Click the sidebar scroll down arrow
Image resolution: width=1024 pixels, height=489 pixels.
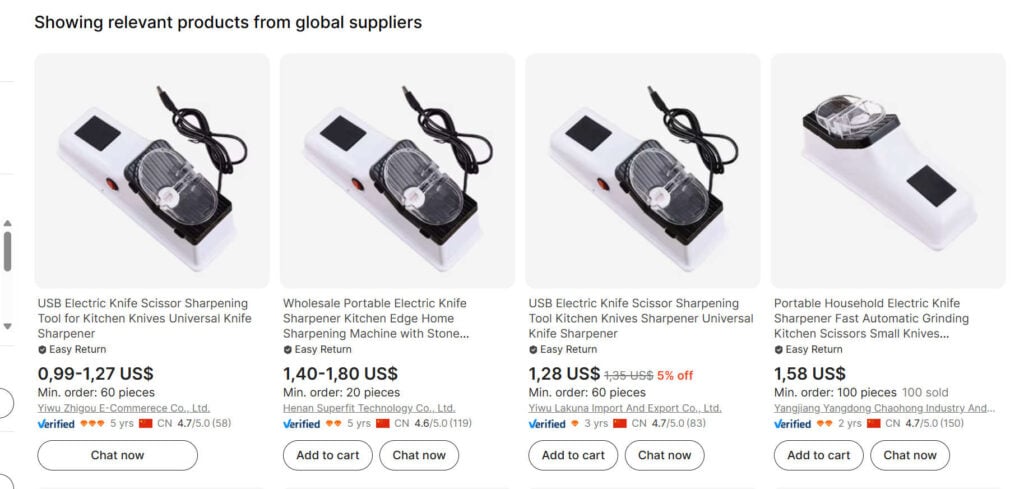(x=8, y=326)
